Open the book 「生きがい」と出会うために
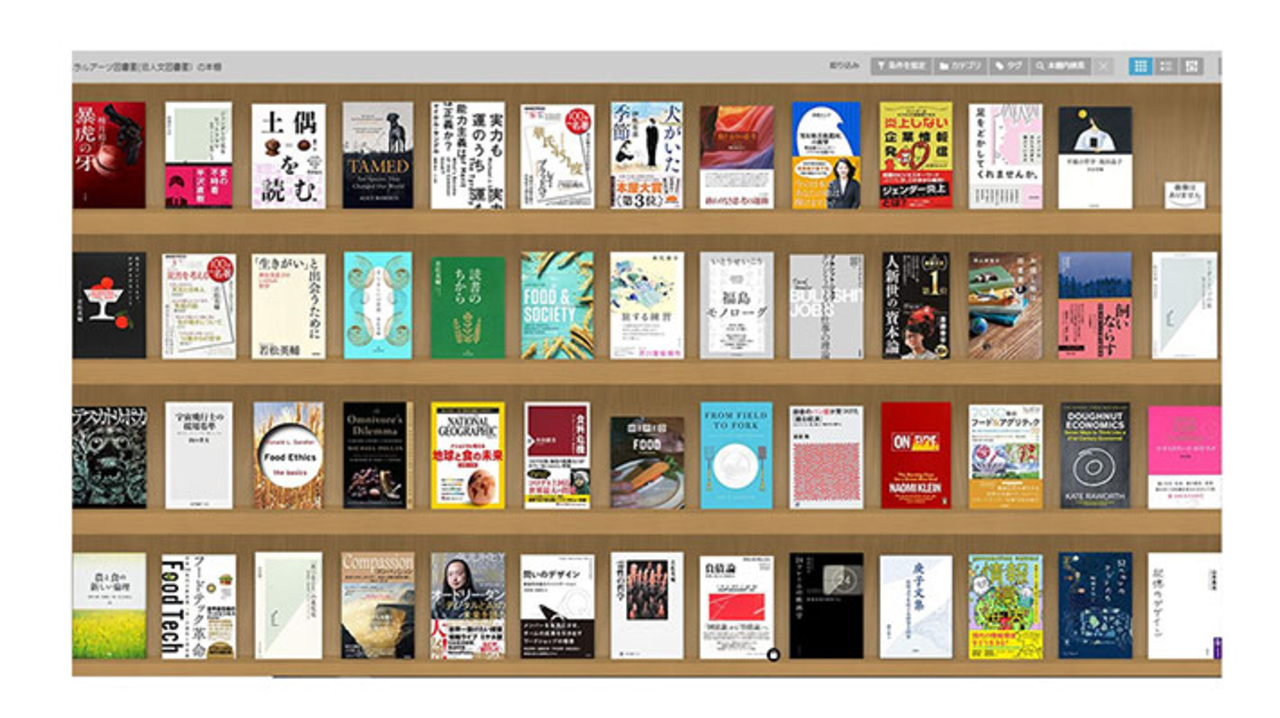Image resolution: width=1280 pixels, height=718 pixels. (288, 305)
